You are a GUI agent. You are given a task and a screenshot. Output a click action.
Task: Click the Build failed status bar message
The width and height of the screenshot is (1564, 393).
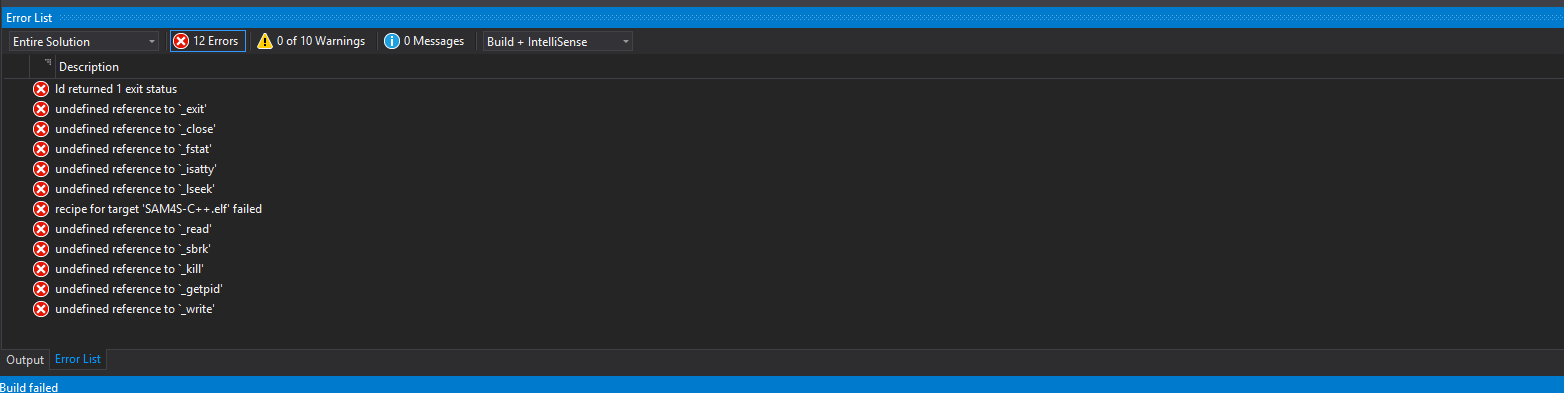pos(29,387)
